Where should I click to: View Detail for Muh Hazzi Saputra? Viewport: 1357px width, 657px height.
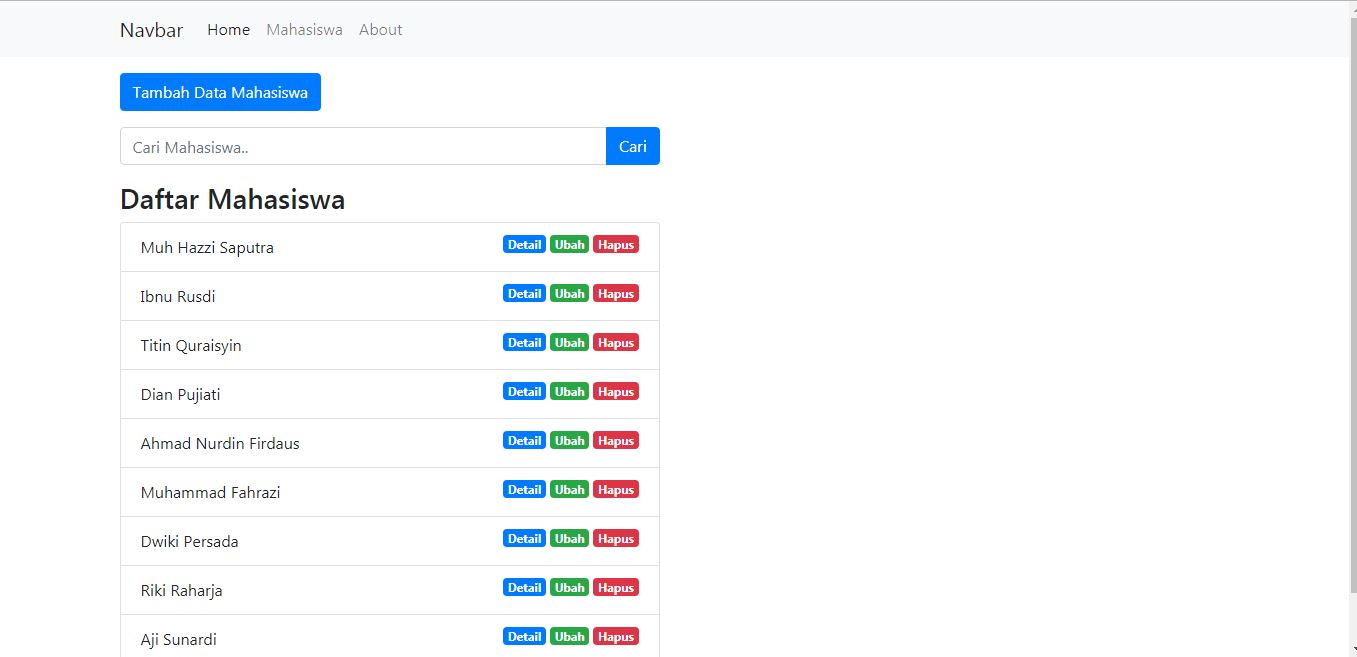pos(524,245)
